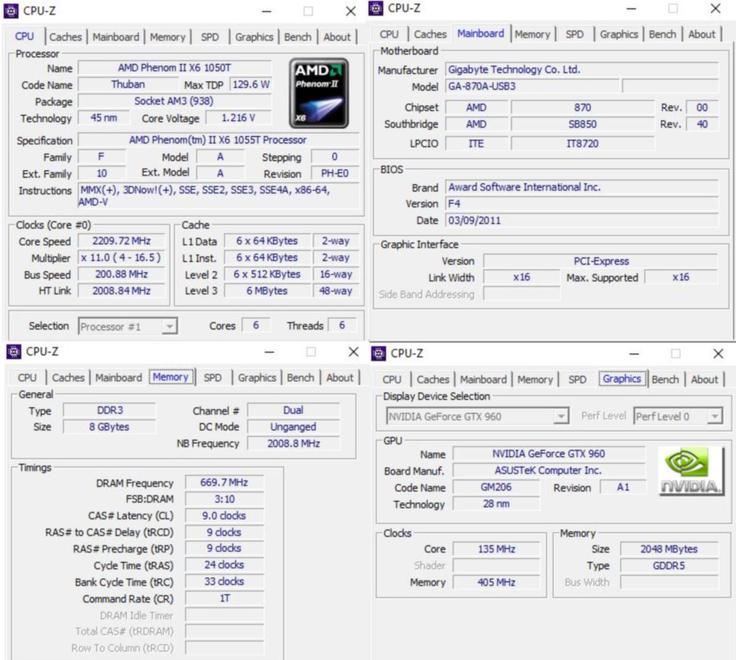Viewport: 736px width, 660px height.
Task: Click the CAS# Latency value 9.0 clocks
Action: (224, 516)
